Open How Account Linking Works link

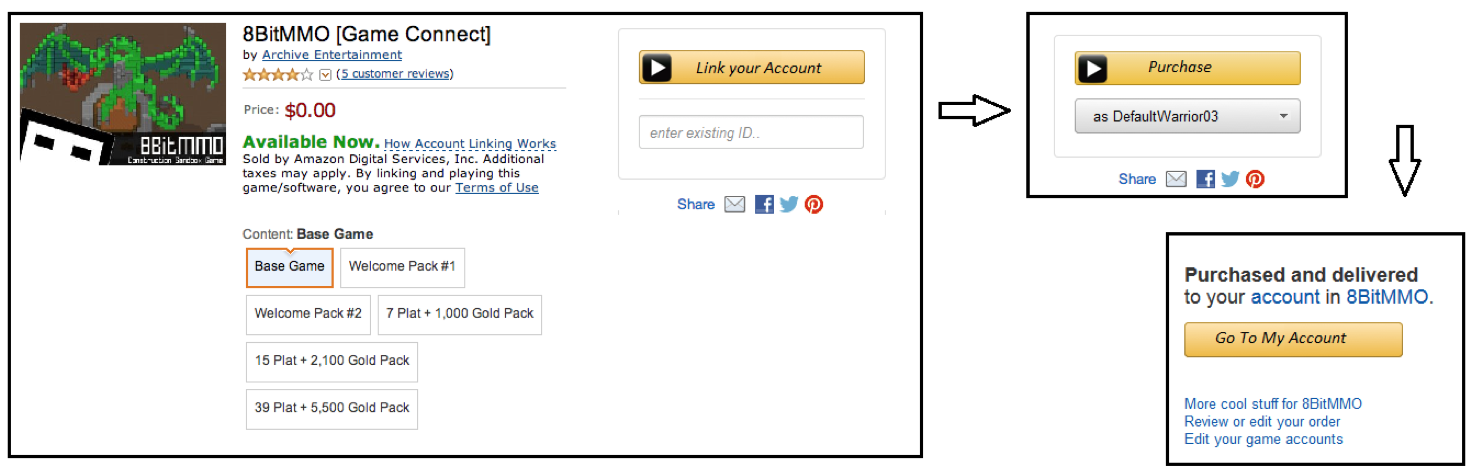coord(470,144)
